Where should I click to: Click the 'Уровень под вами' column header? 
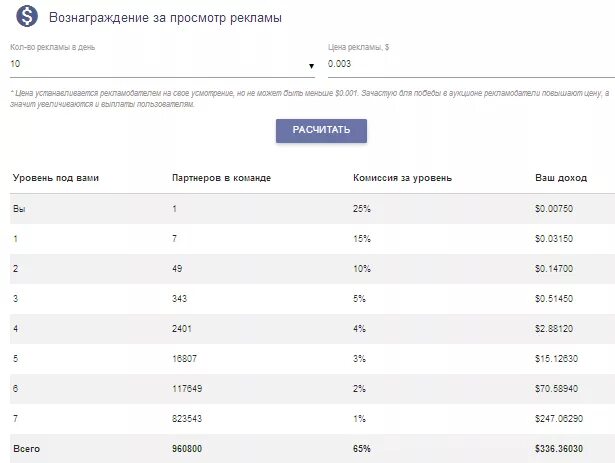(x=56, y=178)
